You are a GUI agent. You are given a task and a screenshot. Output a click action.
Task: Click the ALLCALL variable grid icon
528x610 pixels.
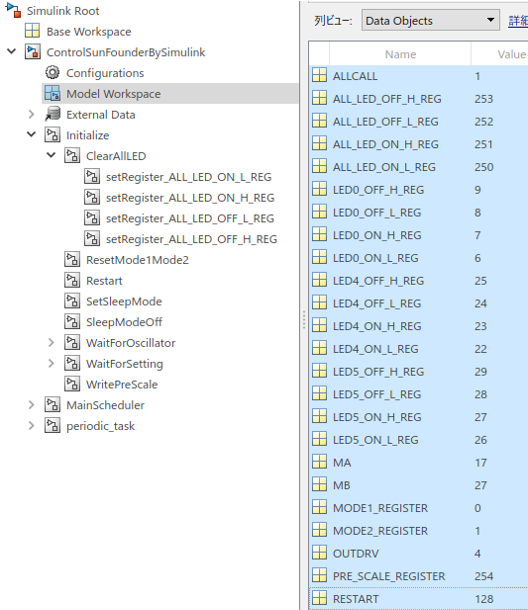[319, 75]
